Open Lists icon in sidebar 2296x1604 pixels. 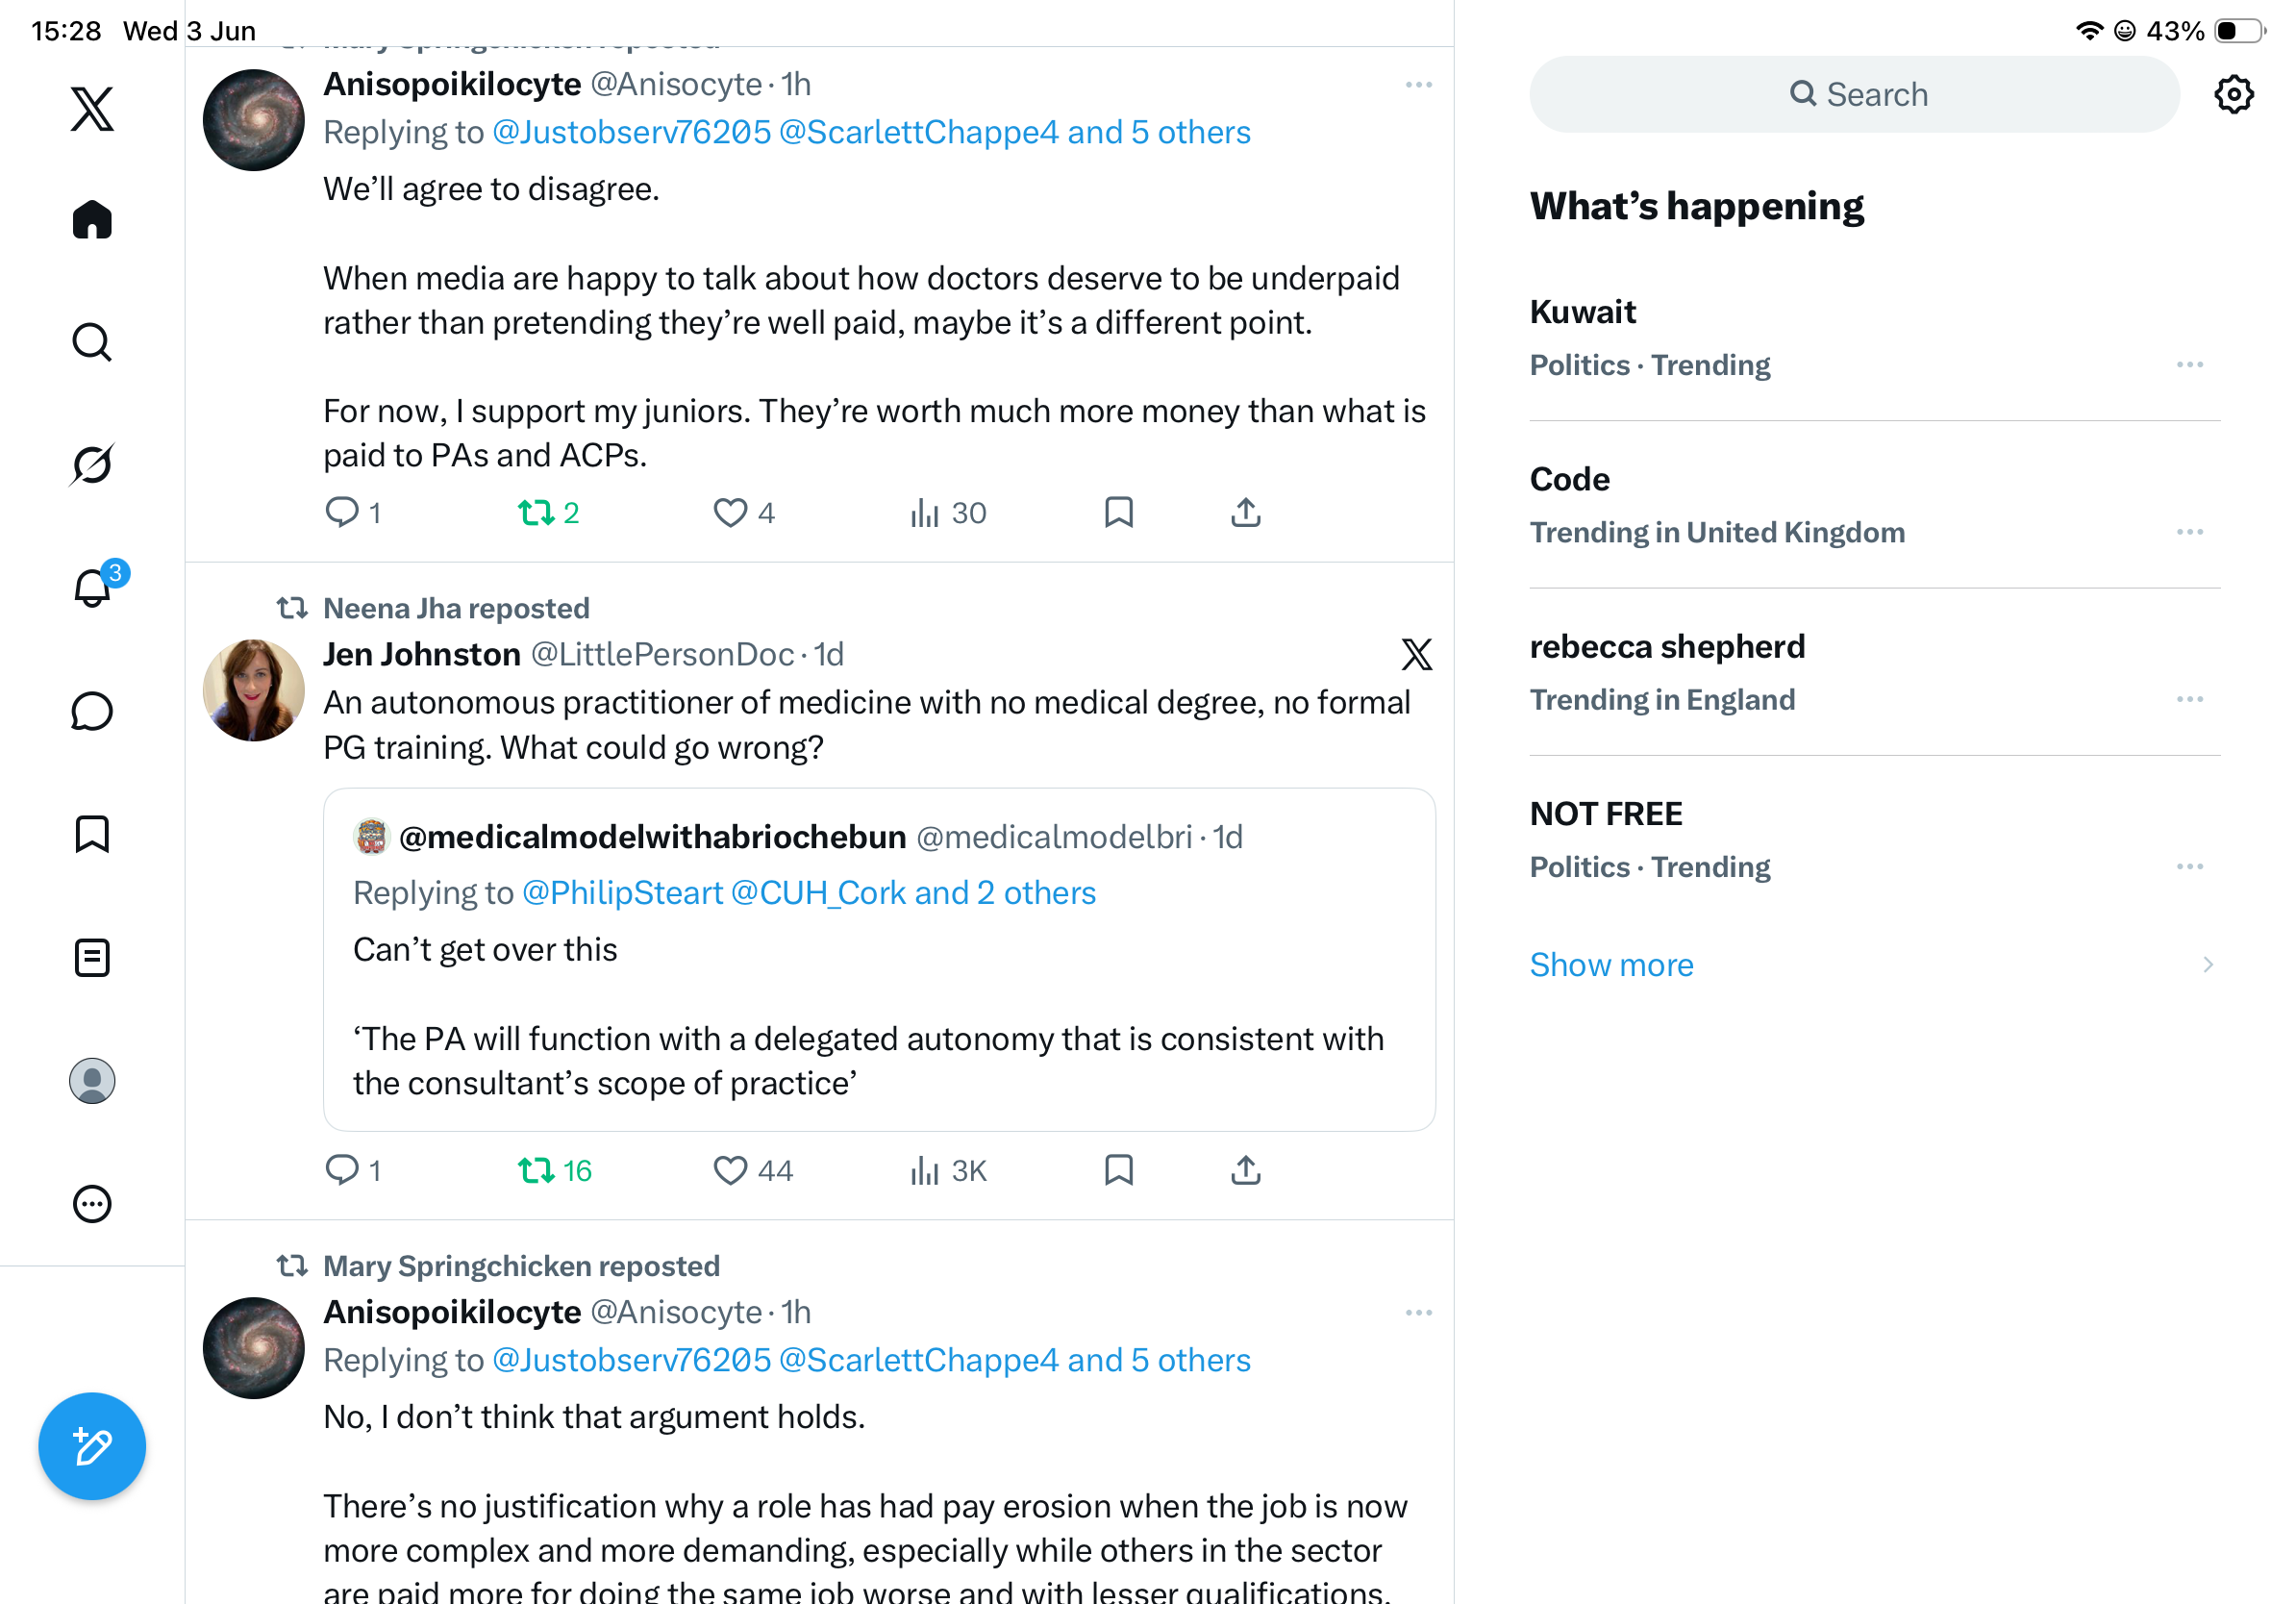[x=92, y=958]
